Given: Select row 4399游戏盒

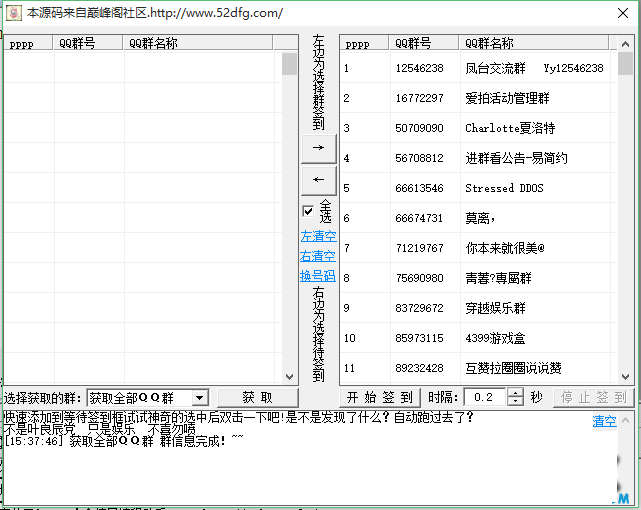Looking at the screenshot, I should click(479, 338).
